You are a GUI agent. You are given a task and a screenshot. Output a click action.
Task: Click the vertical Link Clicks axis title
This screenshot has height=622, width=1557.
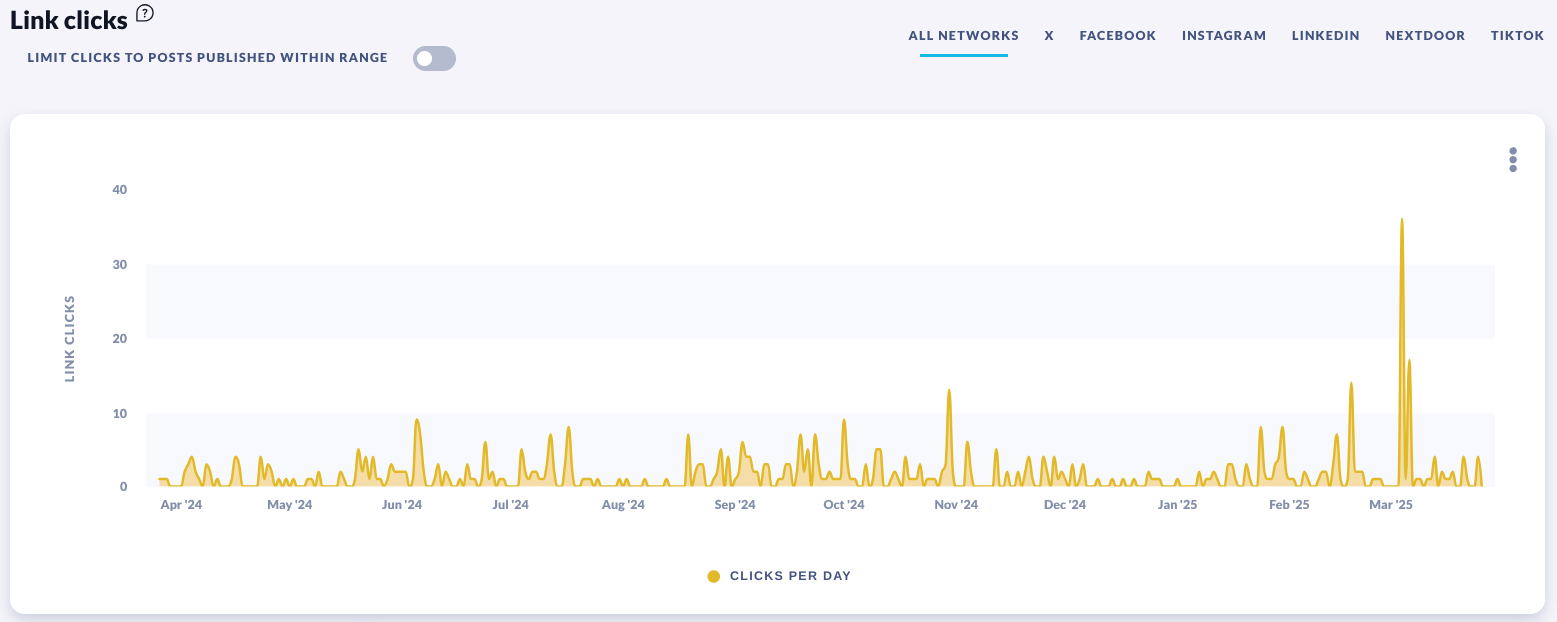(x=70, y=338)
